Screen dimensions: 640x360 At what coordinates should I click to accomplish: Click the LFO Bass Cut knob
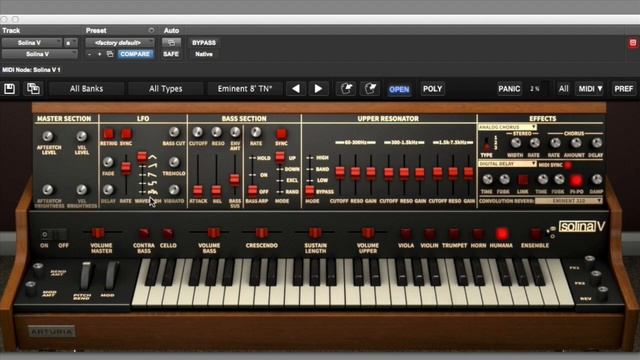tap(174, 132)
